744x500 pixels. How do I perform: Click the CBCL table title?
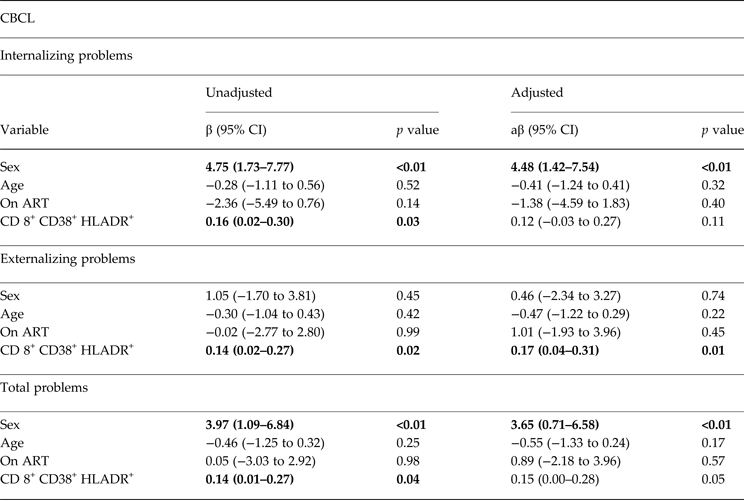pyautogui.click(x=21, y=18)
